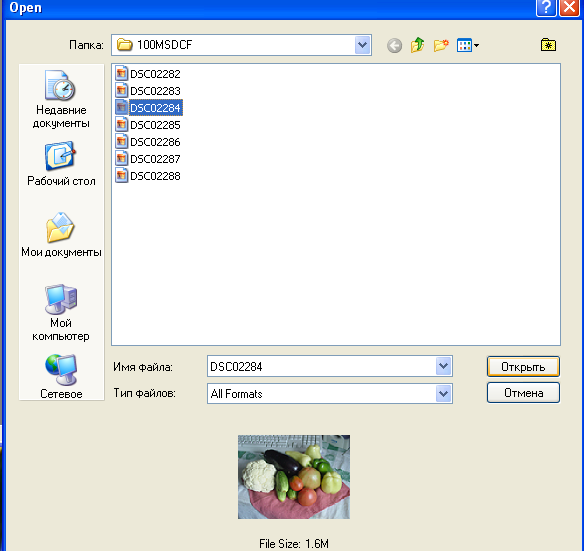The width and height of the screenshot is (584, 551).
Task: Go to Рабочий стол location
Action: (x=61, y=164)
